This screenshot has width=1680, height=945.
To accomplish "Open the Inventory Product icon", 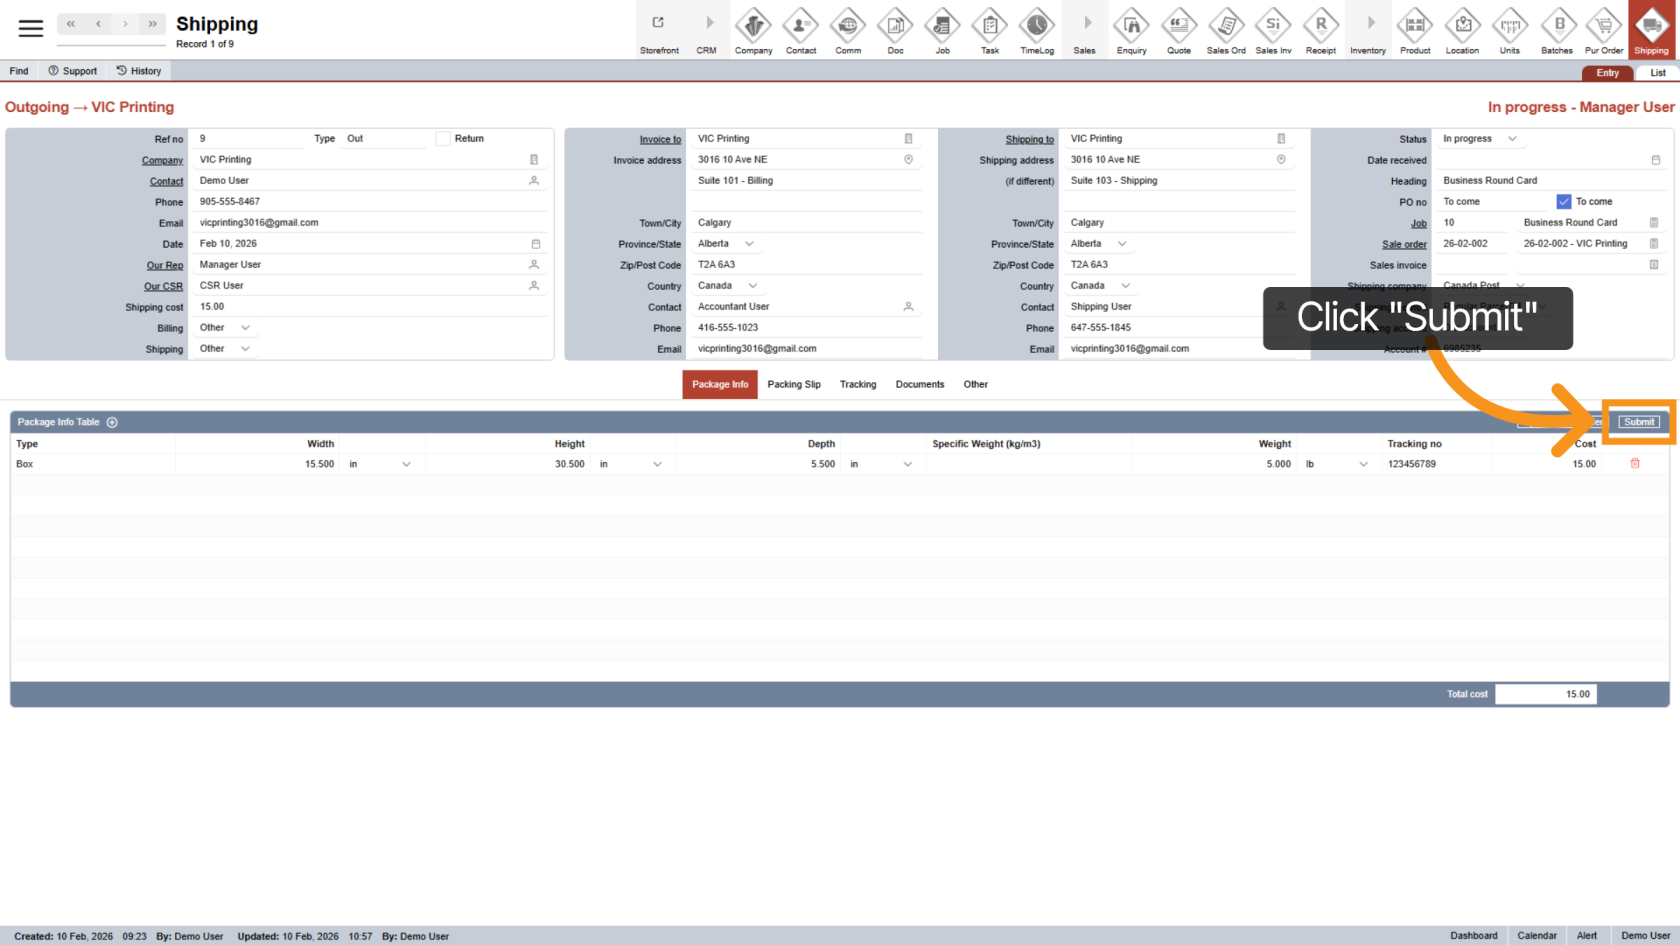I will tap(1414, 30).
